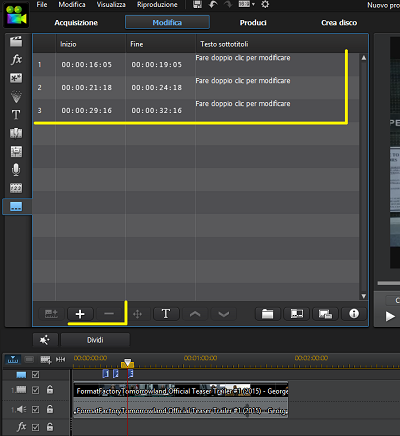Open the aspect ratio dropdown in top bar
400x436 pixels.
[247, 4]
